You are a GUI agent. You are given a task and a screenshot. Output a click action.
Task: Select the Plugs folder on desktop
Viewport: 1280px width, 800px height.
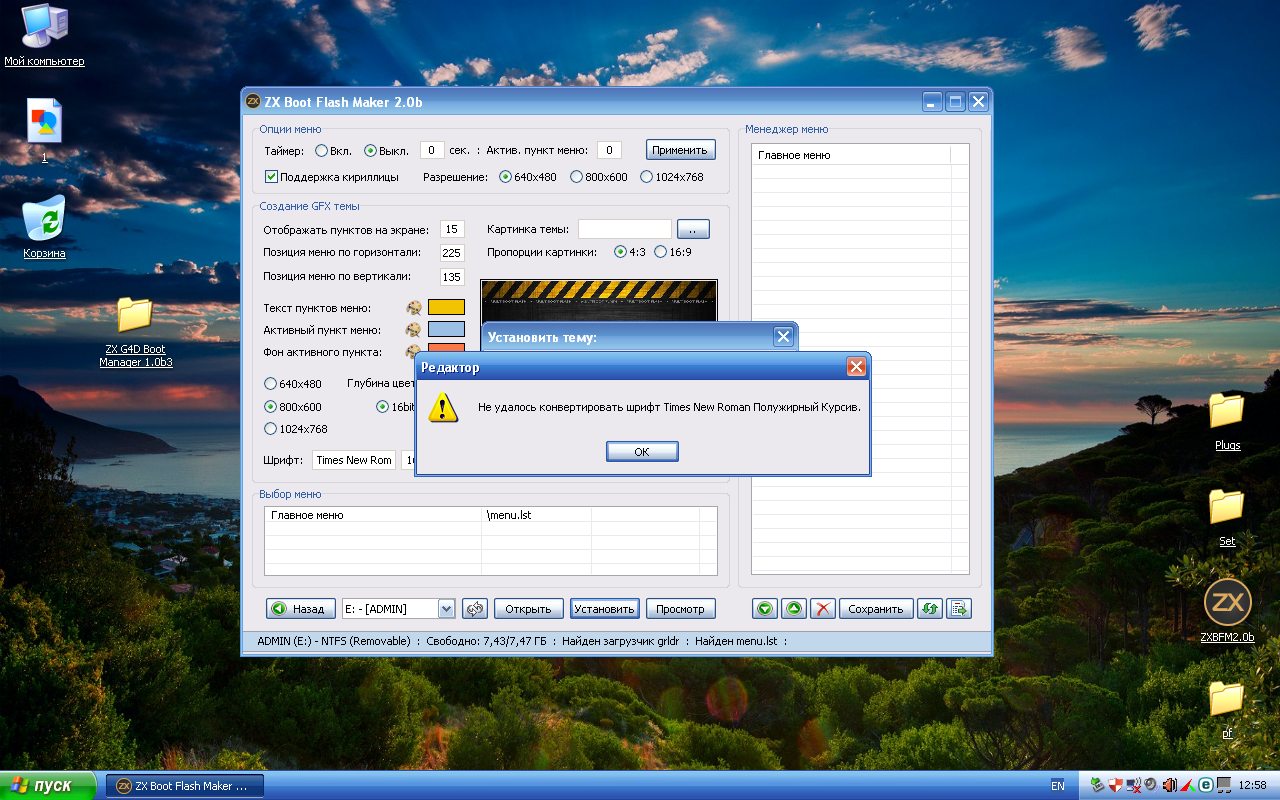tap(1227, 421)
